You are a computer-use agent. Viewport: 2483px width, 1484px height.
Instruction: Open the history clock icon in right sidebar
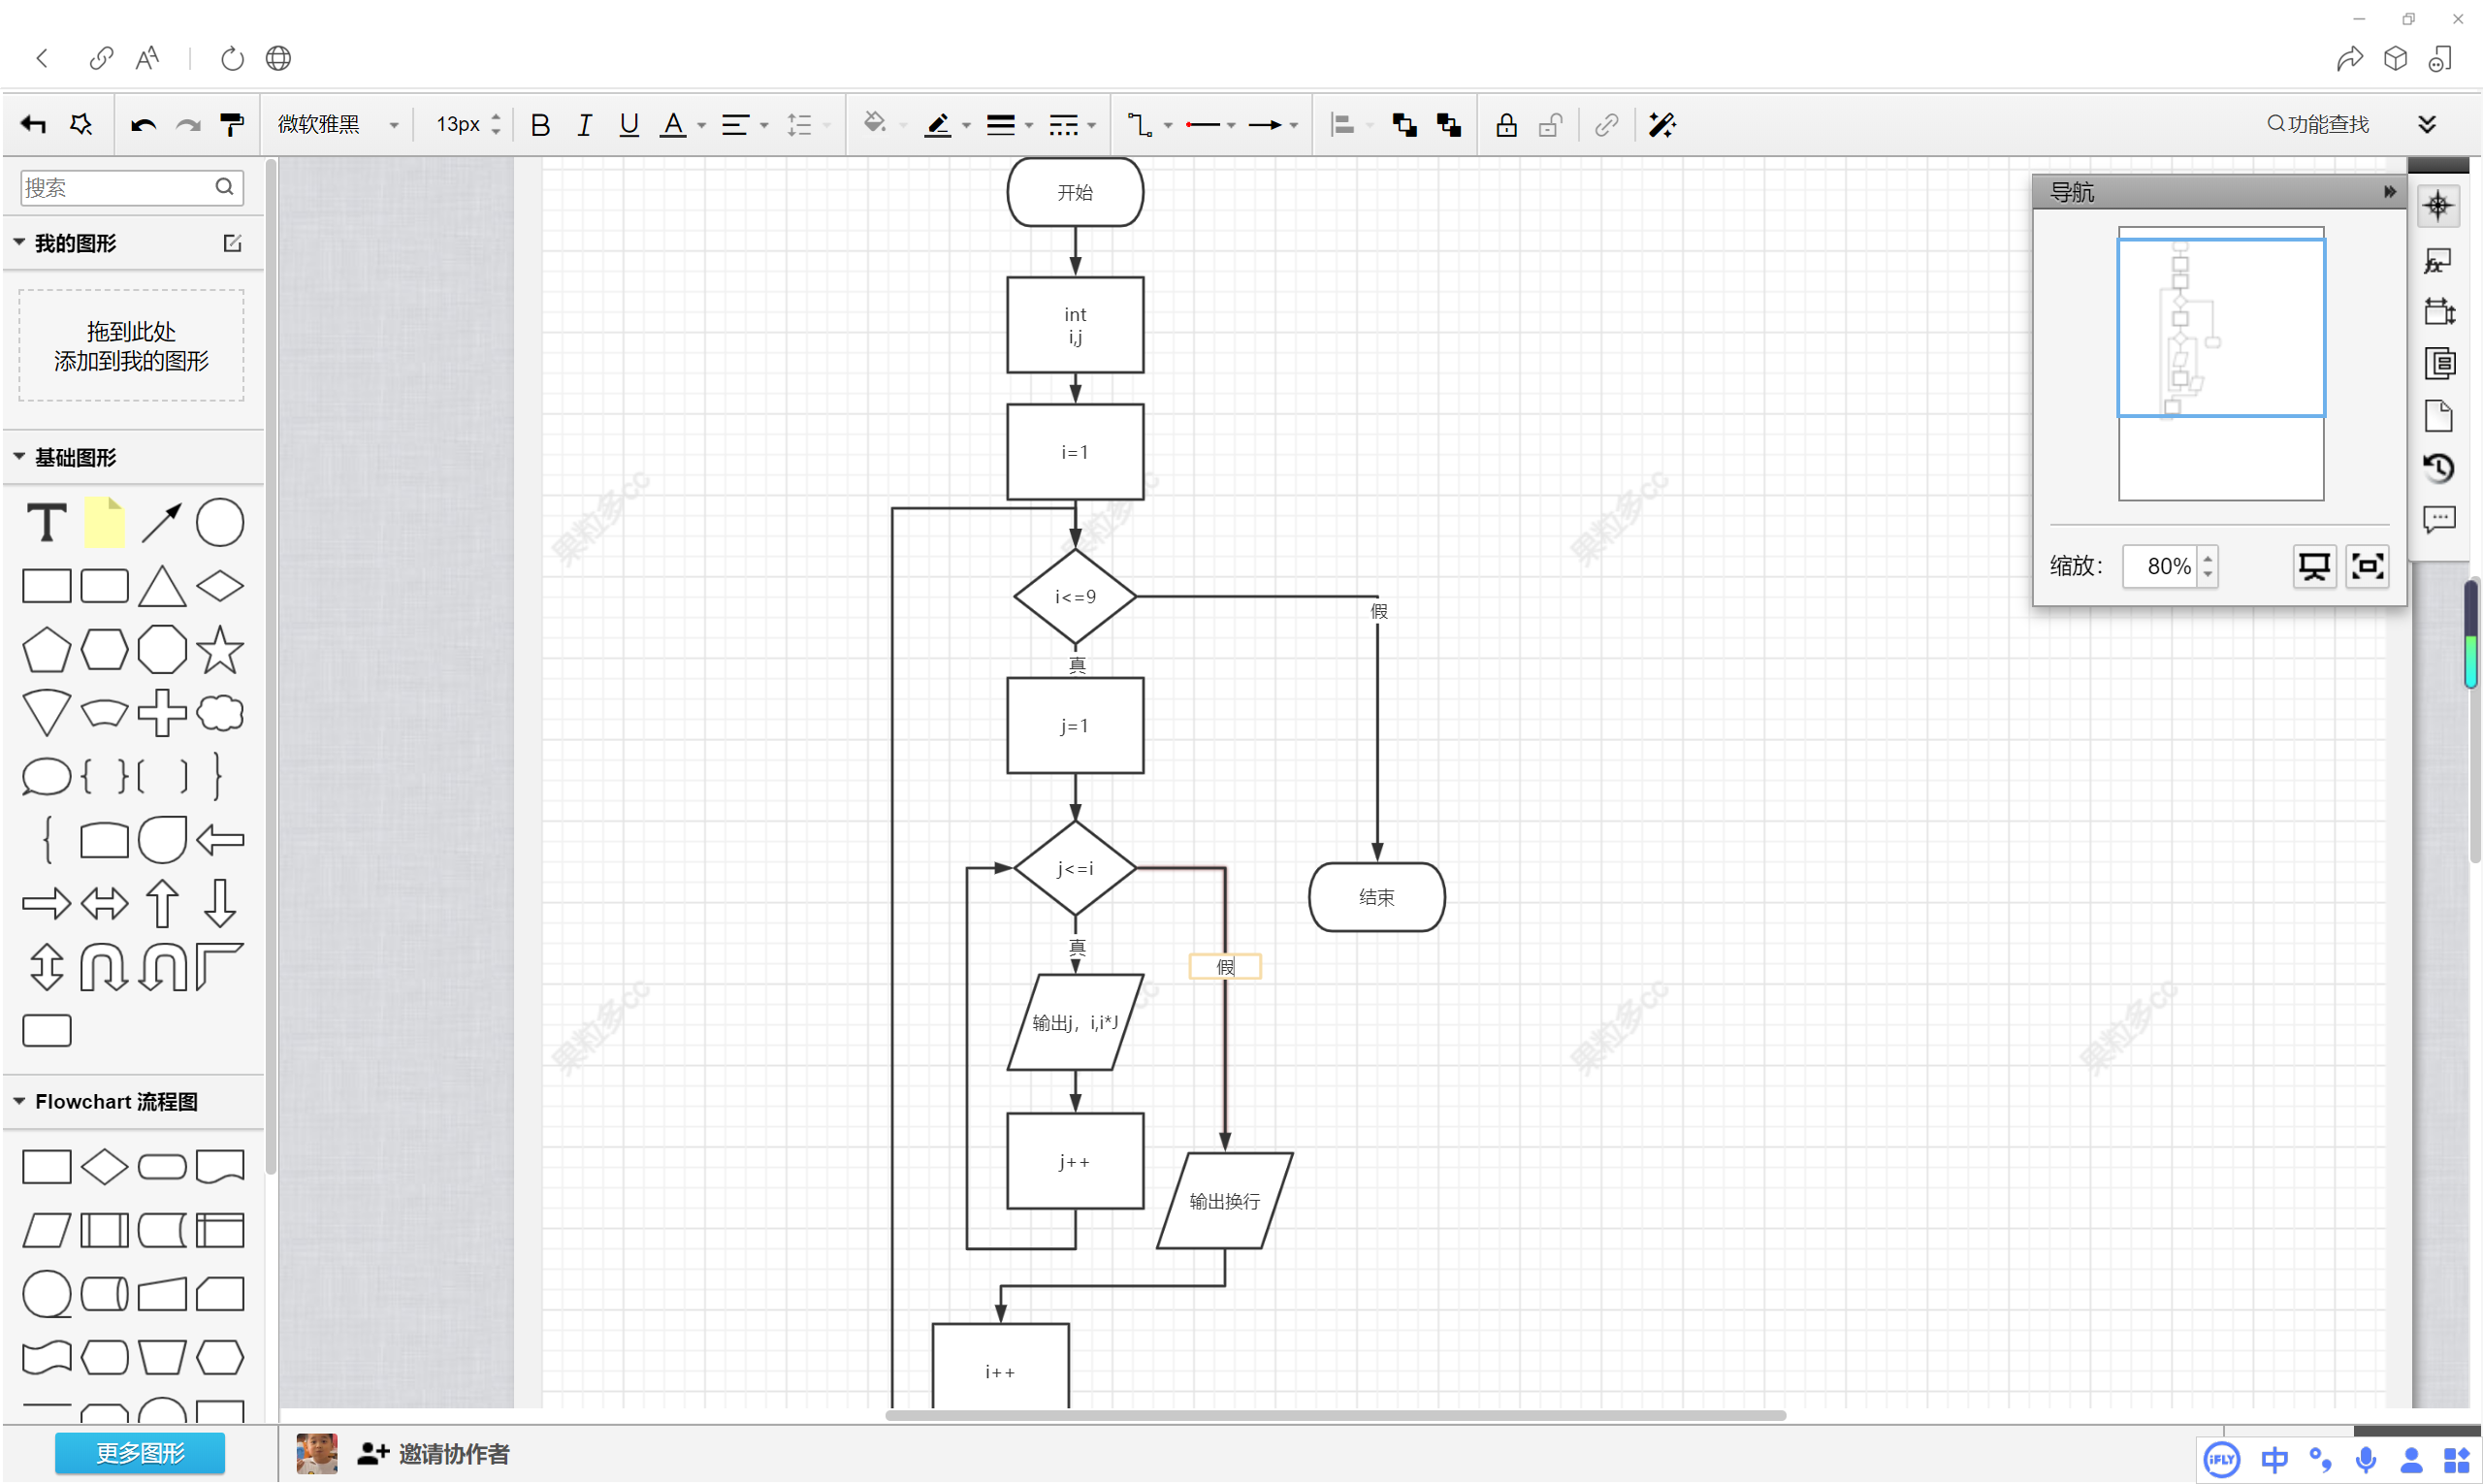click(2438, 468)
